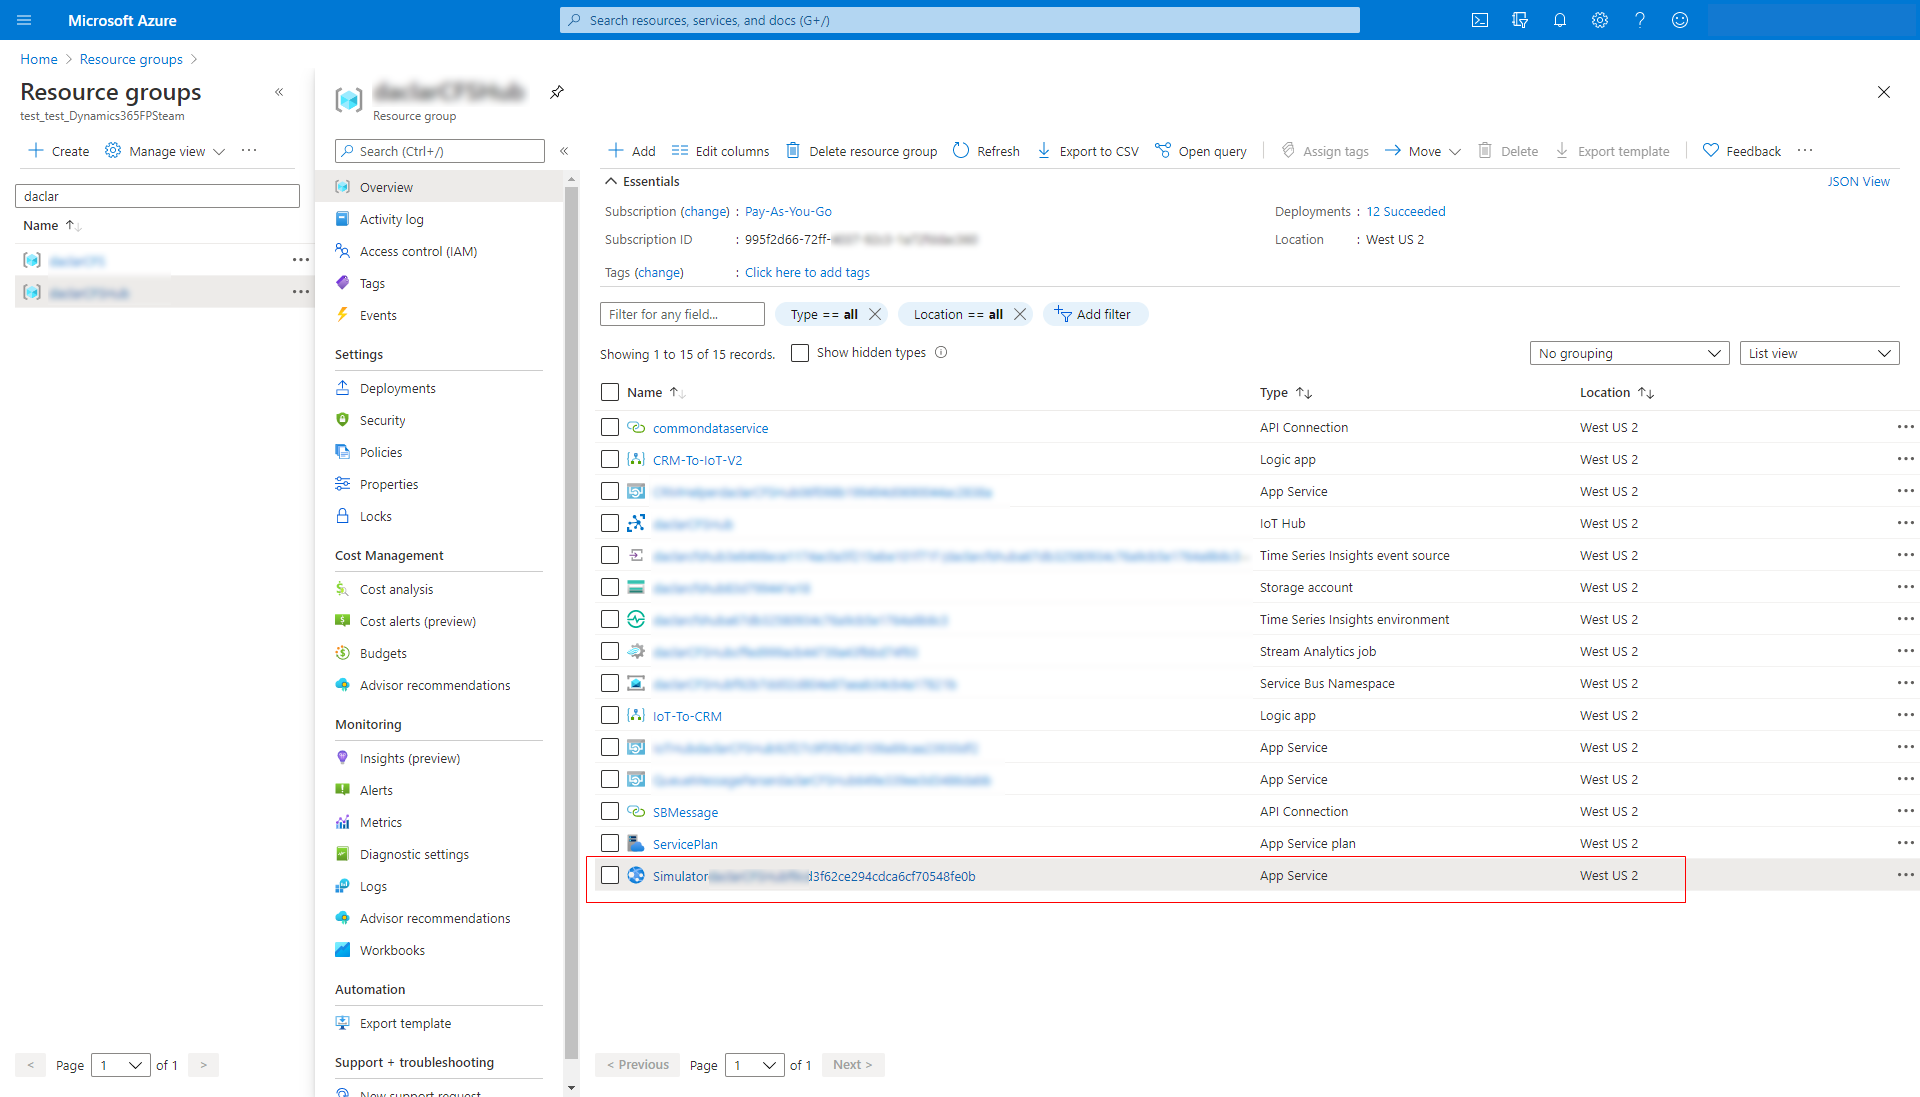Click the Logic app icon for CRM-To-IoT-V2

pos(636,459)
